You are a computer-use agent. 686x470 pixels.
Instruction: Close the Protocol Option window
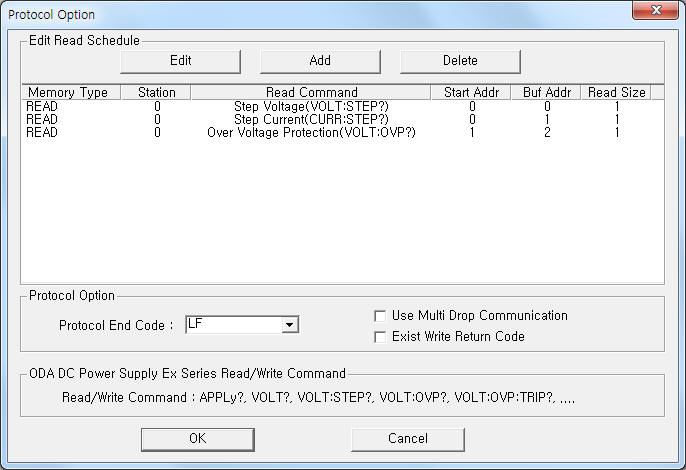coord(655,11)
